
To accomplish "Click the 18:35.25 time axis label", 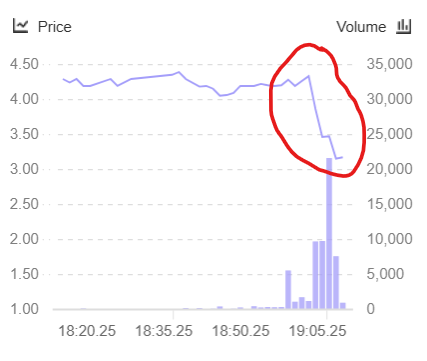I will click(164, 331).
